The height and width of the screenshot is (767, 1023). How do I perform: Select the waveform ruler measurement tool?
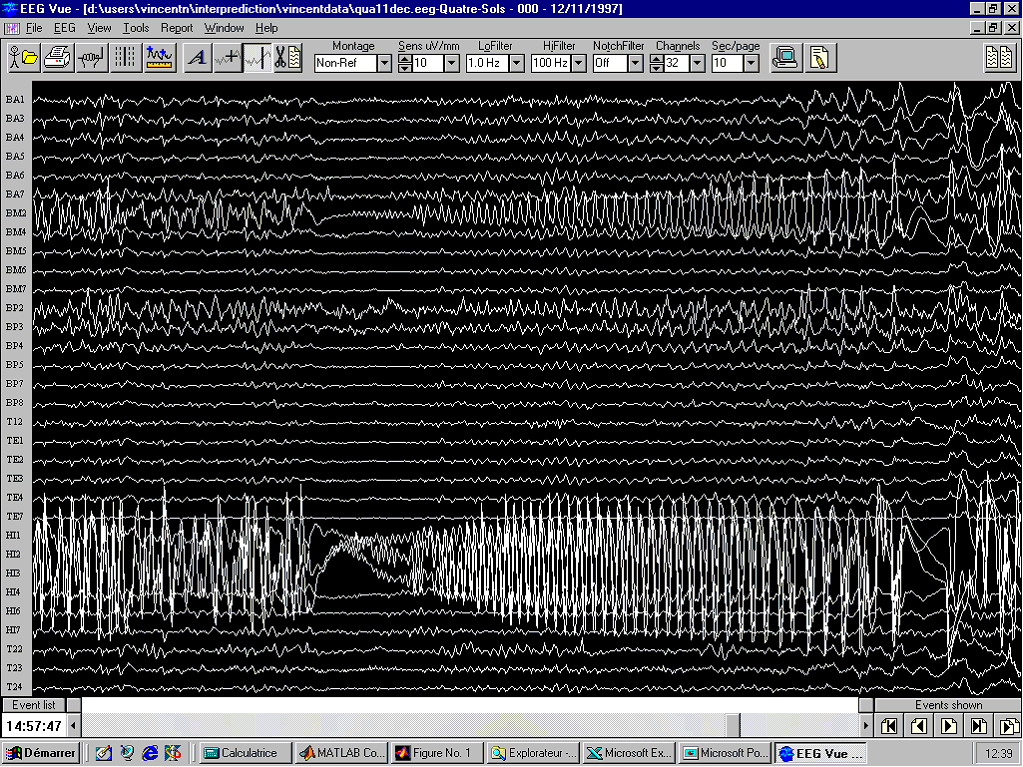(x=159, y=57)
